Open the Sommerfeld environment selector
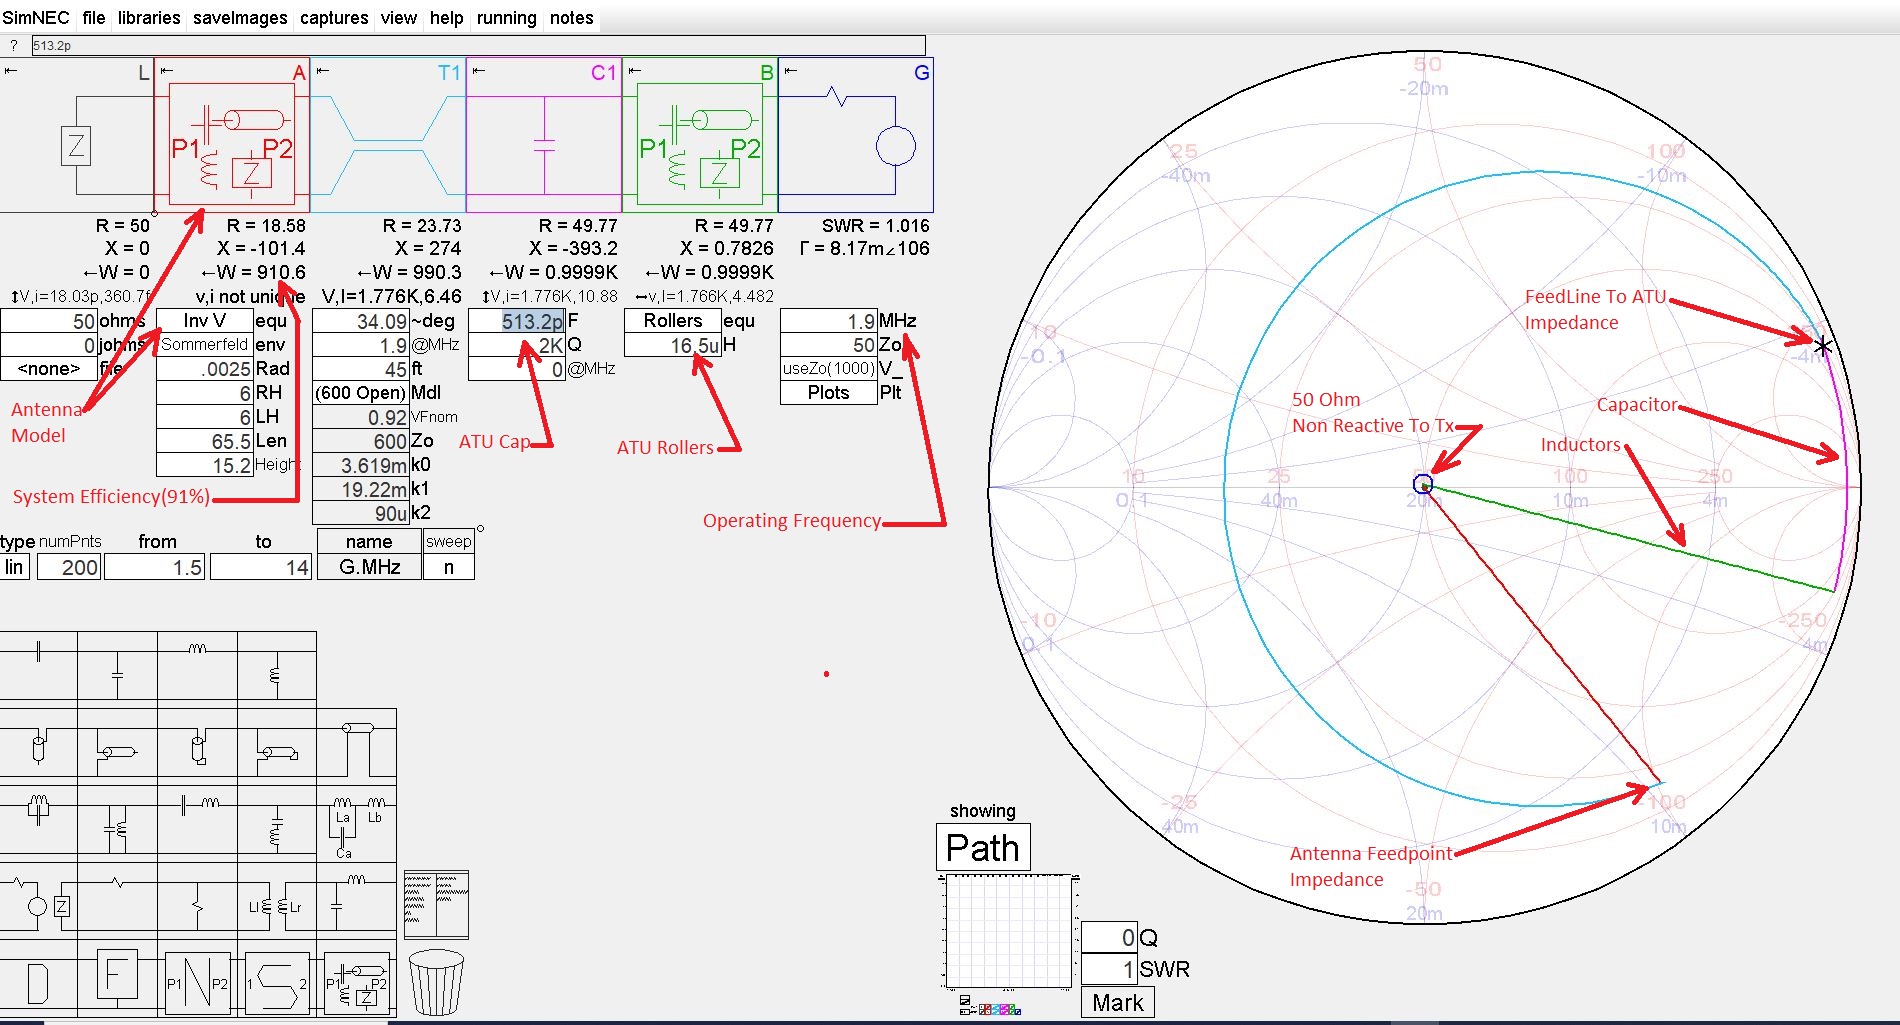The width and height of the screenshot is (1900, 1025). click(204, 344)
